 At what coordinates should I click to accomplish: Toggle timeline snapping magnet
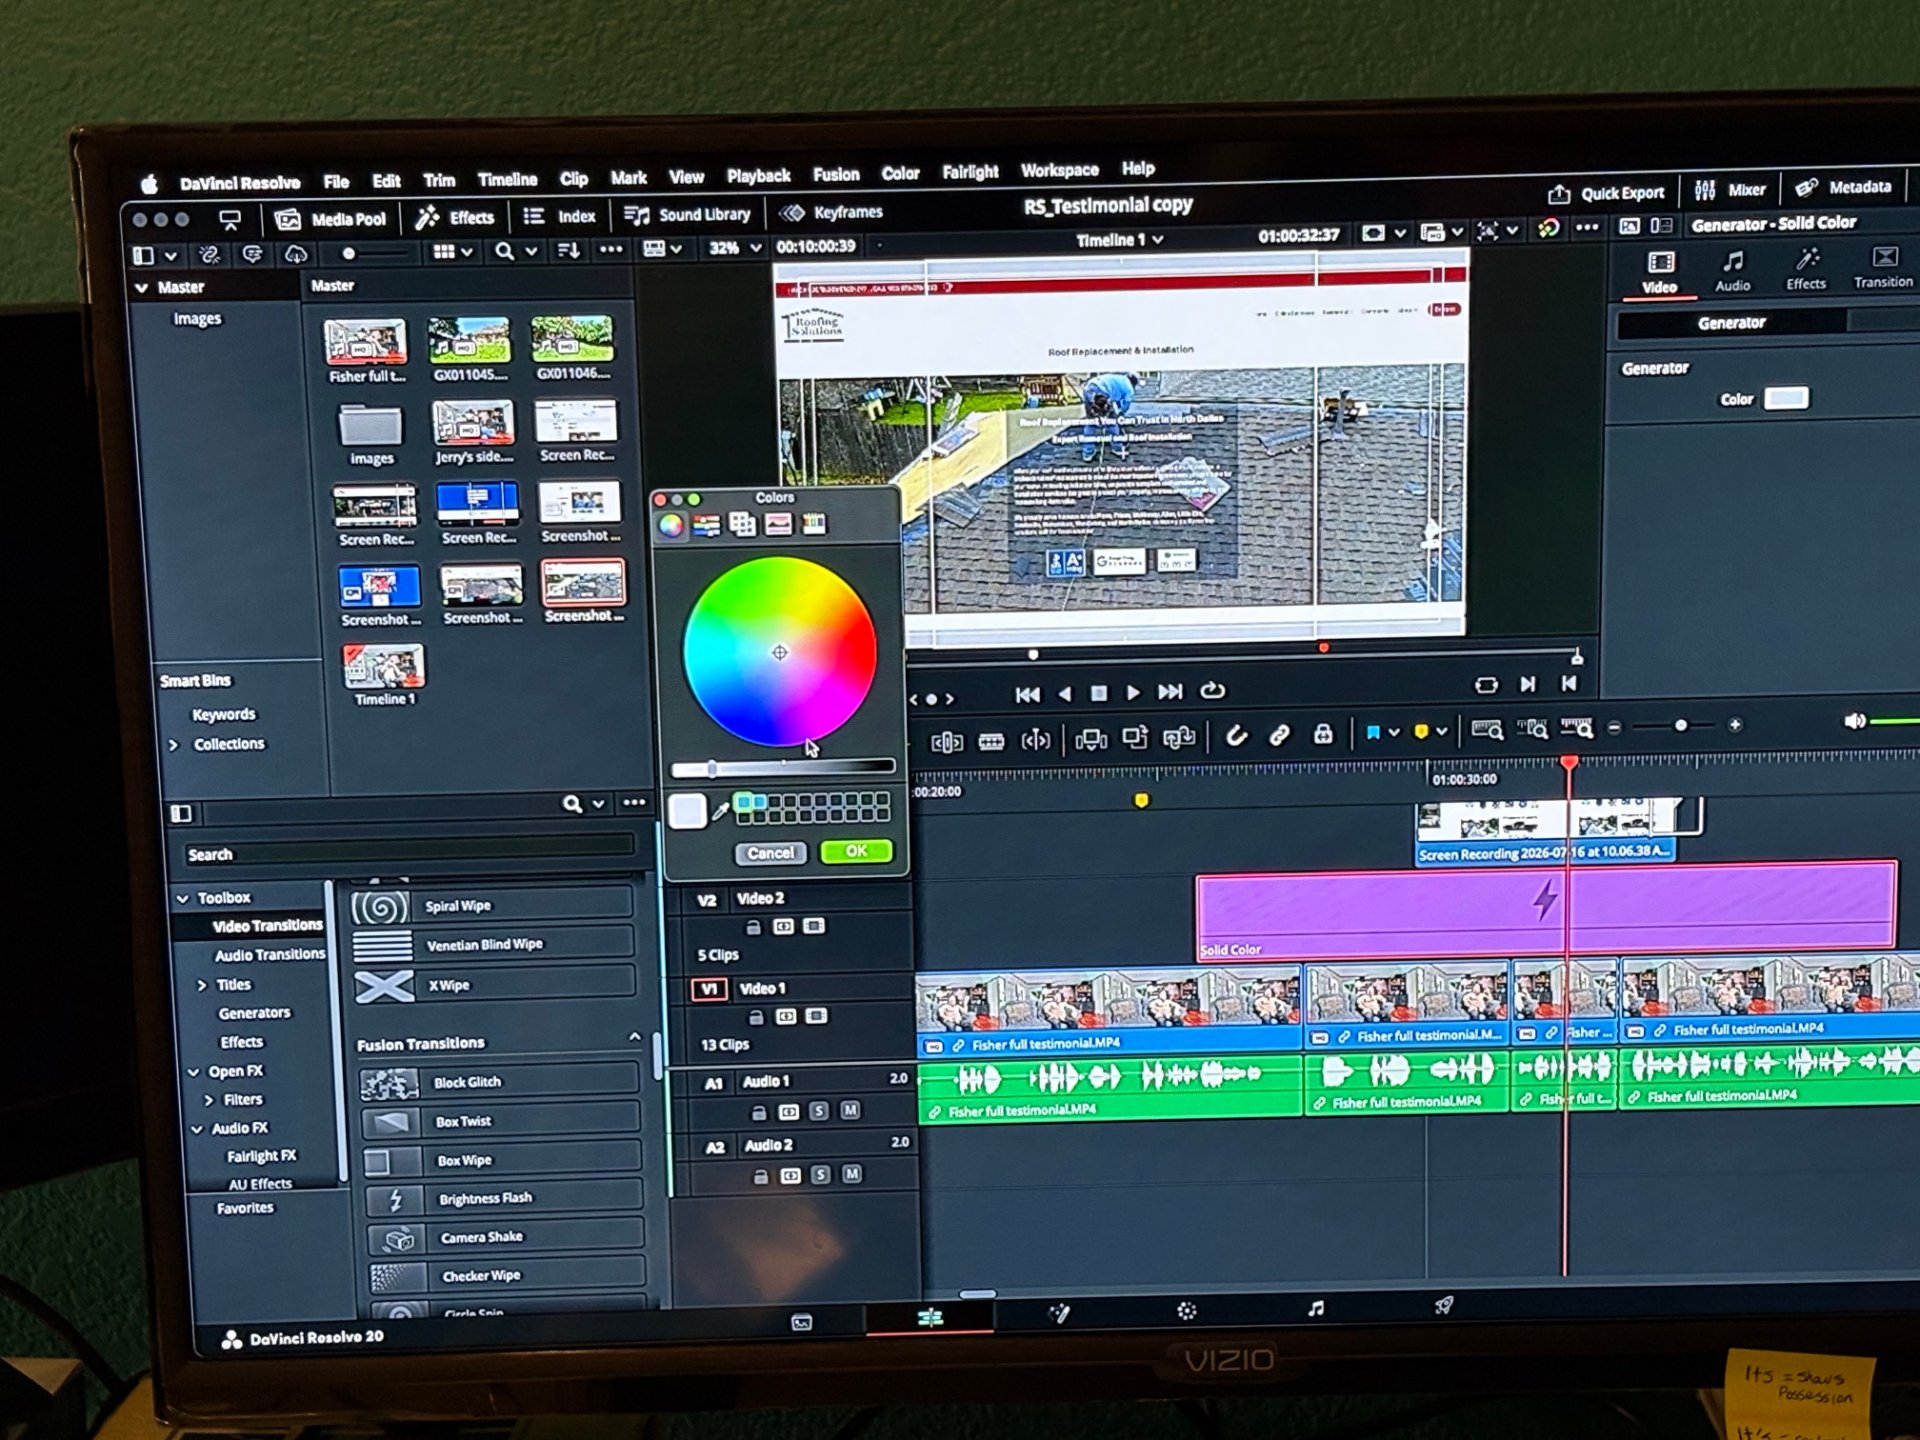[x=1237, y=736]
